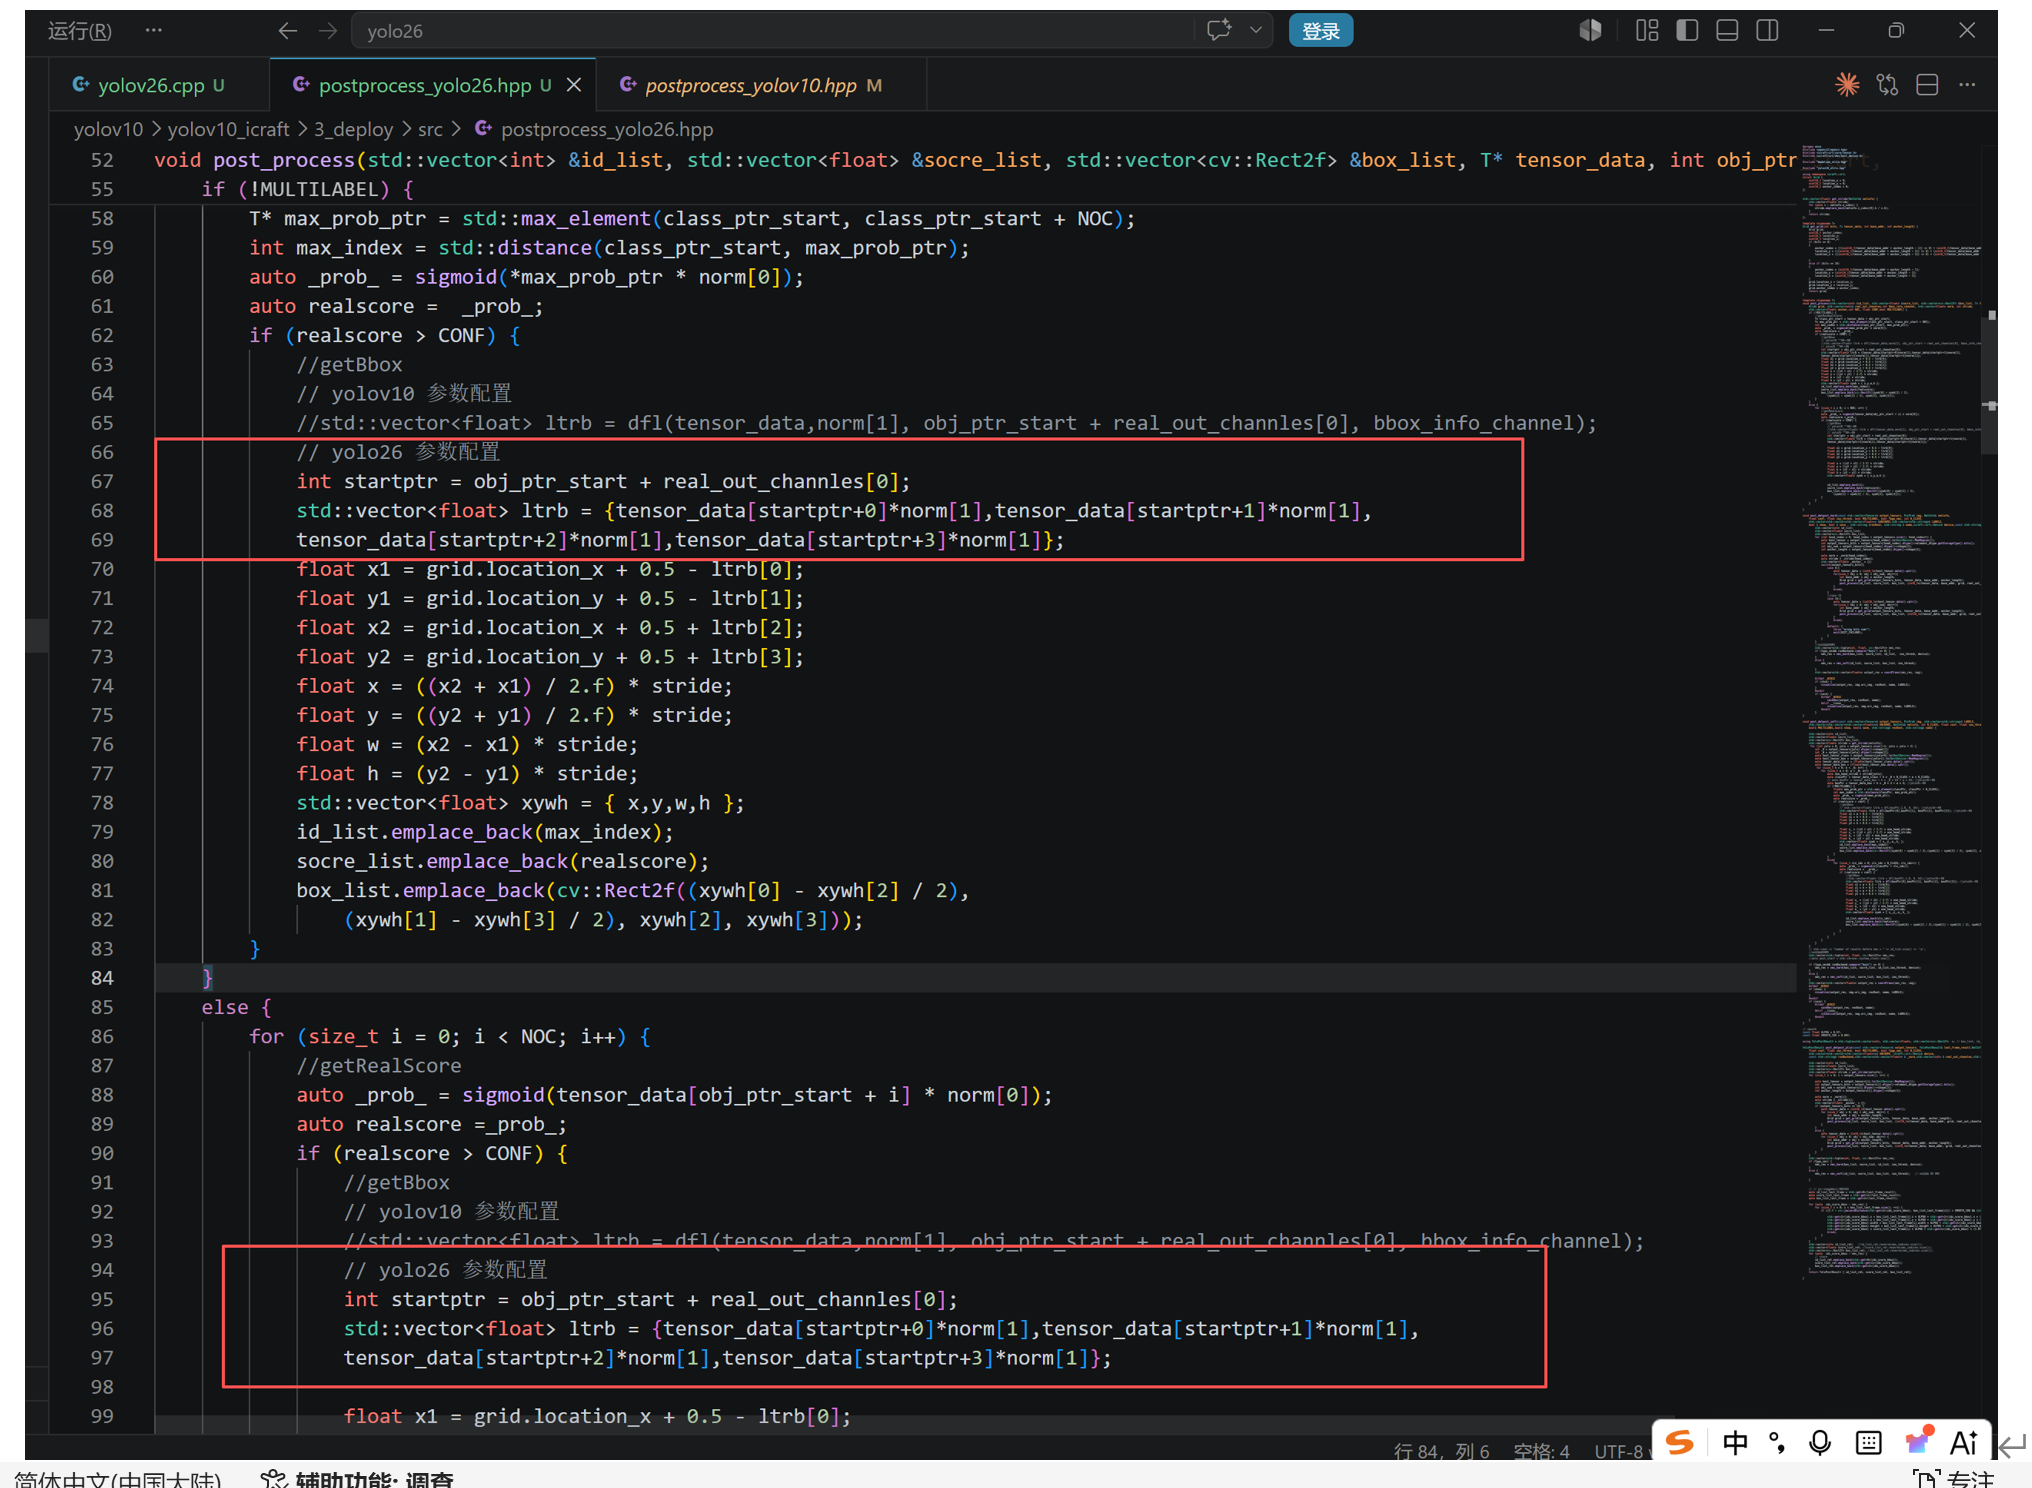Click the 登录 login button
Viewport: 2032px width, 1488px height.
click(x=1320, y=31)
